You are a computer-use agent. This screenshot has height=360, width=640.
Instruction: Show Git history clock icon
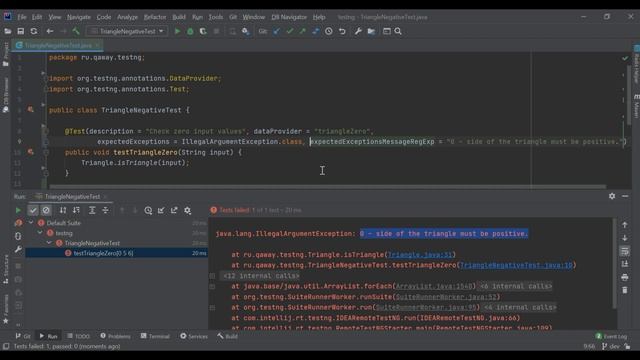(329, 31)
